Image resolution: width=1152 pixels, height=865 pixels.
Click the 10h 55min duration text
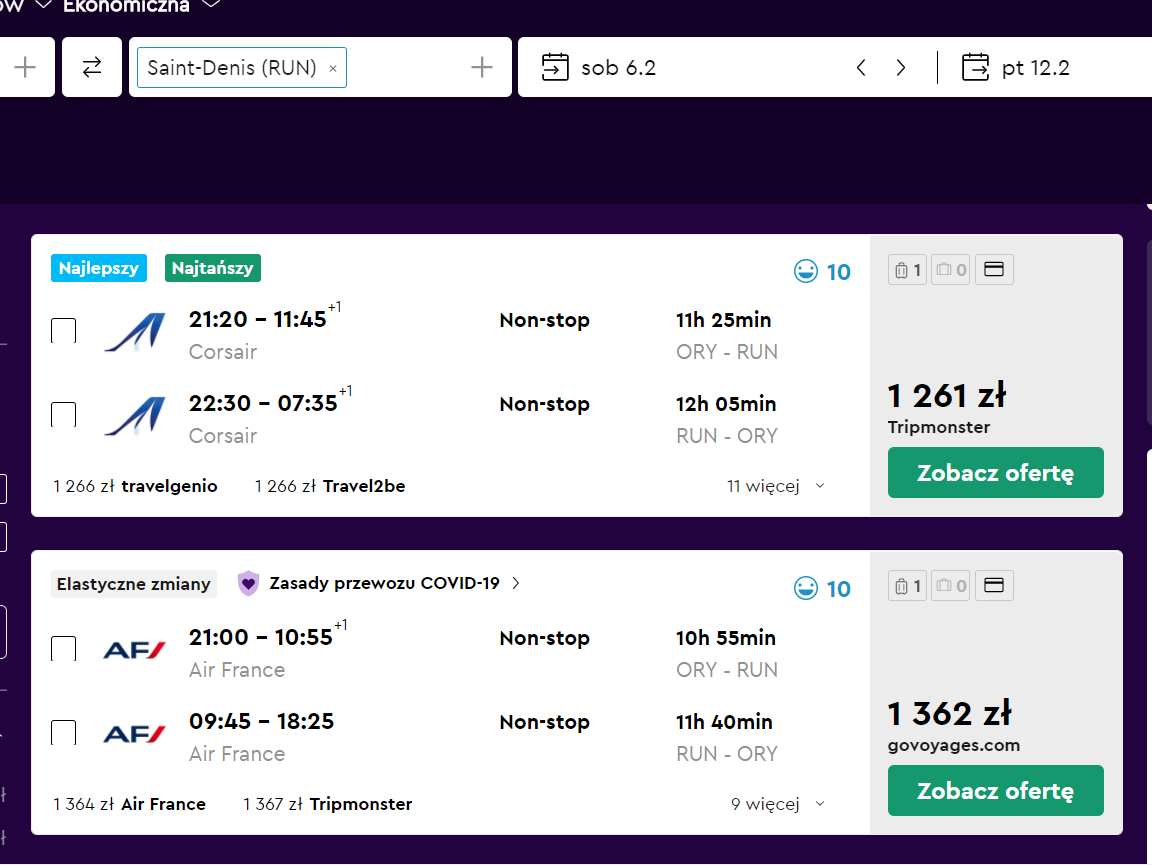pyautogui.click(x=726, y=638)
